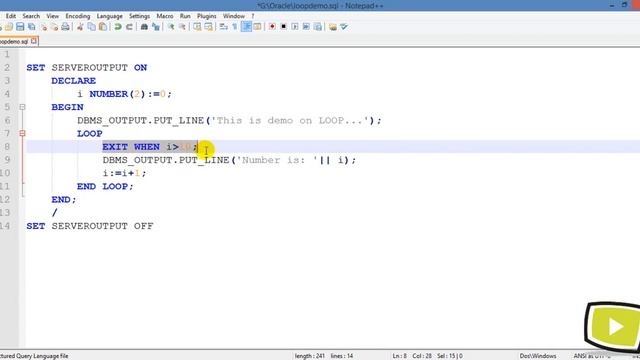Collapse the BEGIN block fold marker
This screenshot has width=640, height=360.
(22, 107)
